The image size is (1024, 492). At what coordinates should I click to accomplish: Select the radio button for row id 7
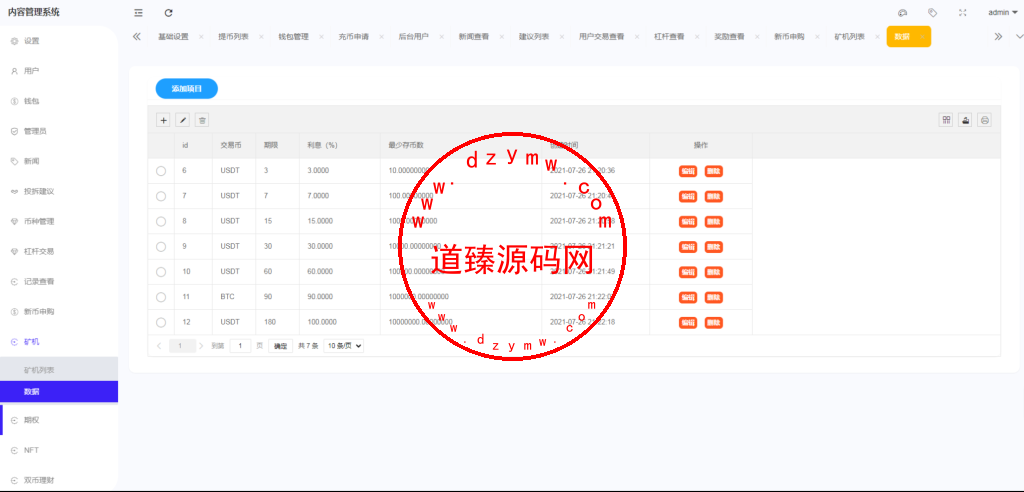pyautogui.click(x=161, y=196)
